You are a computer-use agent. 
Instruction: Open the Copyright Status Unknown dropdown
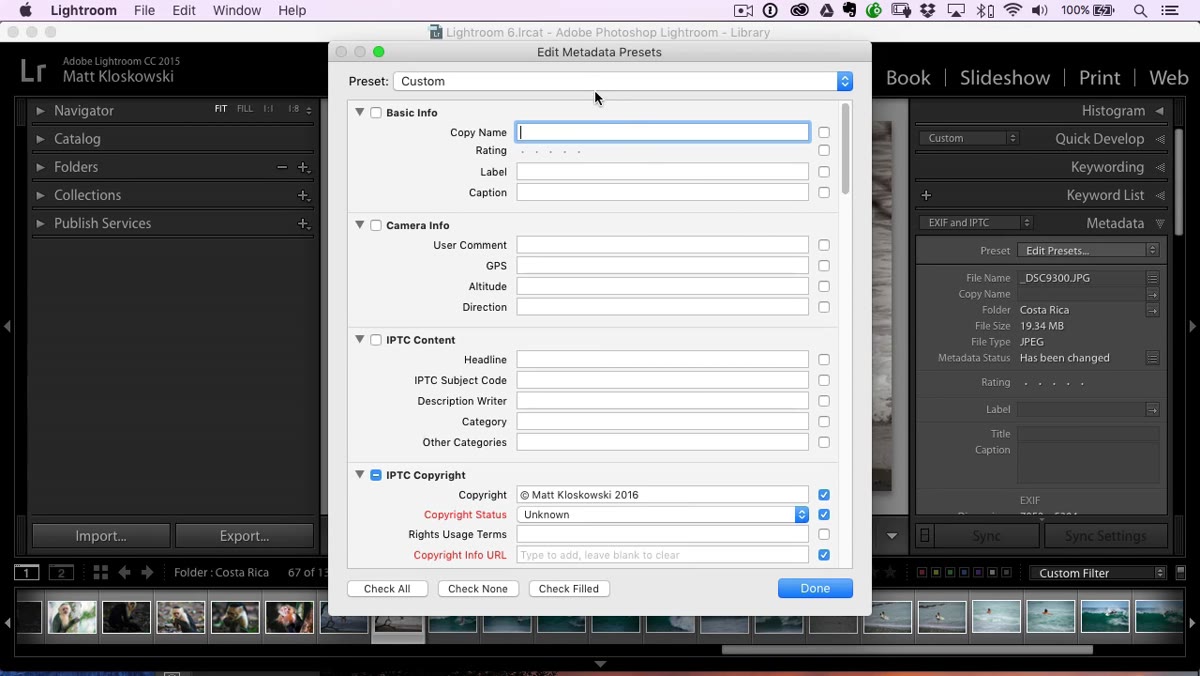(x=662, y=515)
